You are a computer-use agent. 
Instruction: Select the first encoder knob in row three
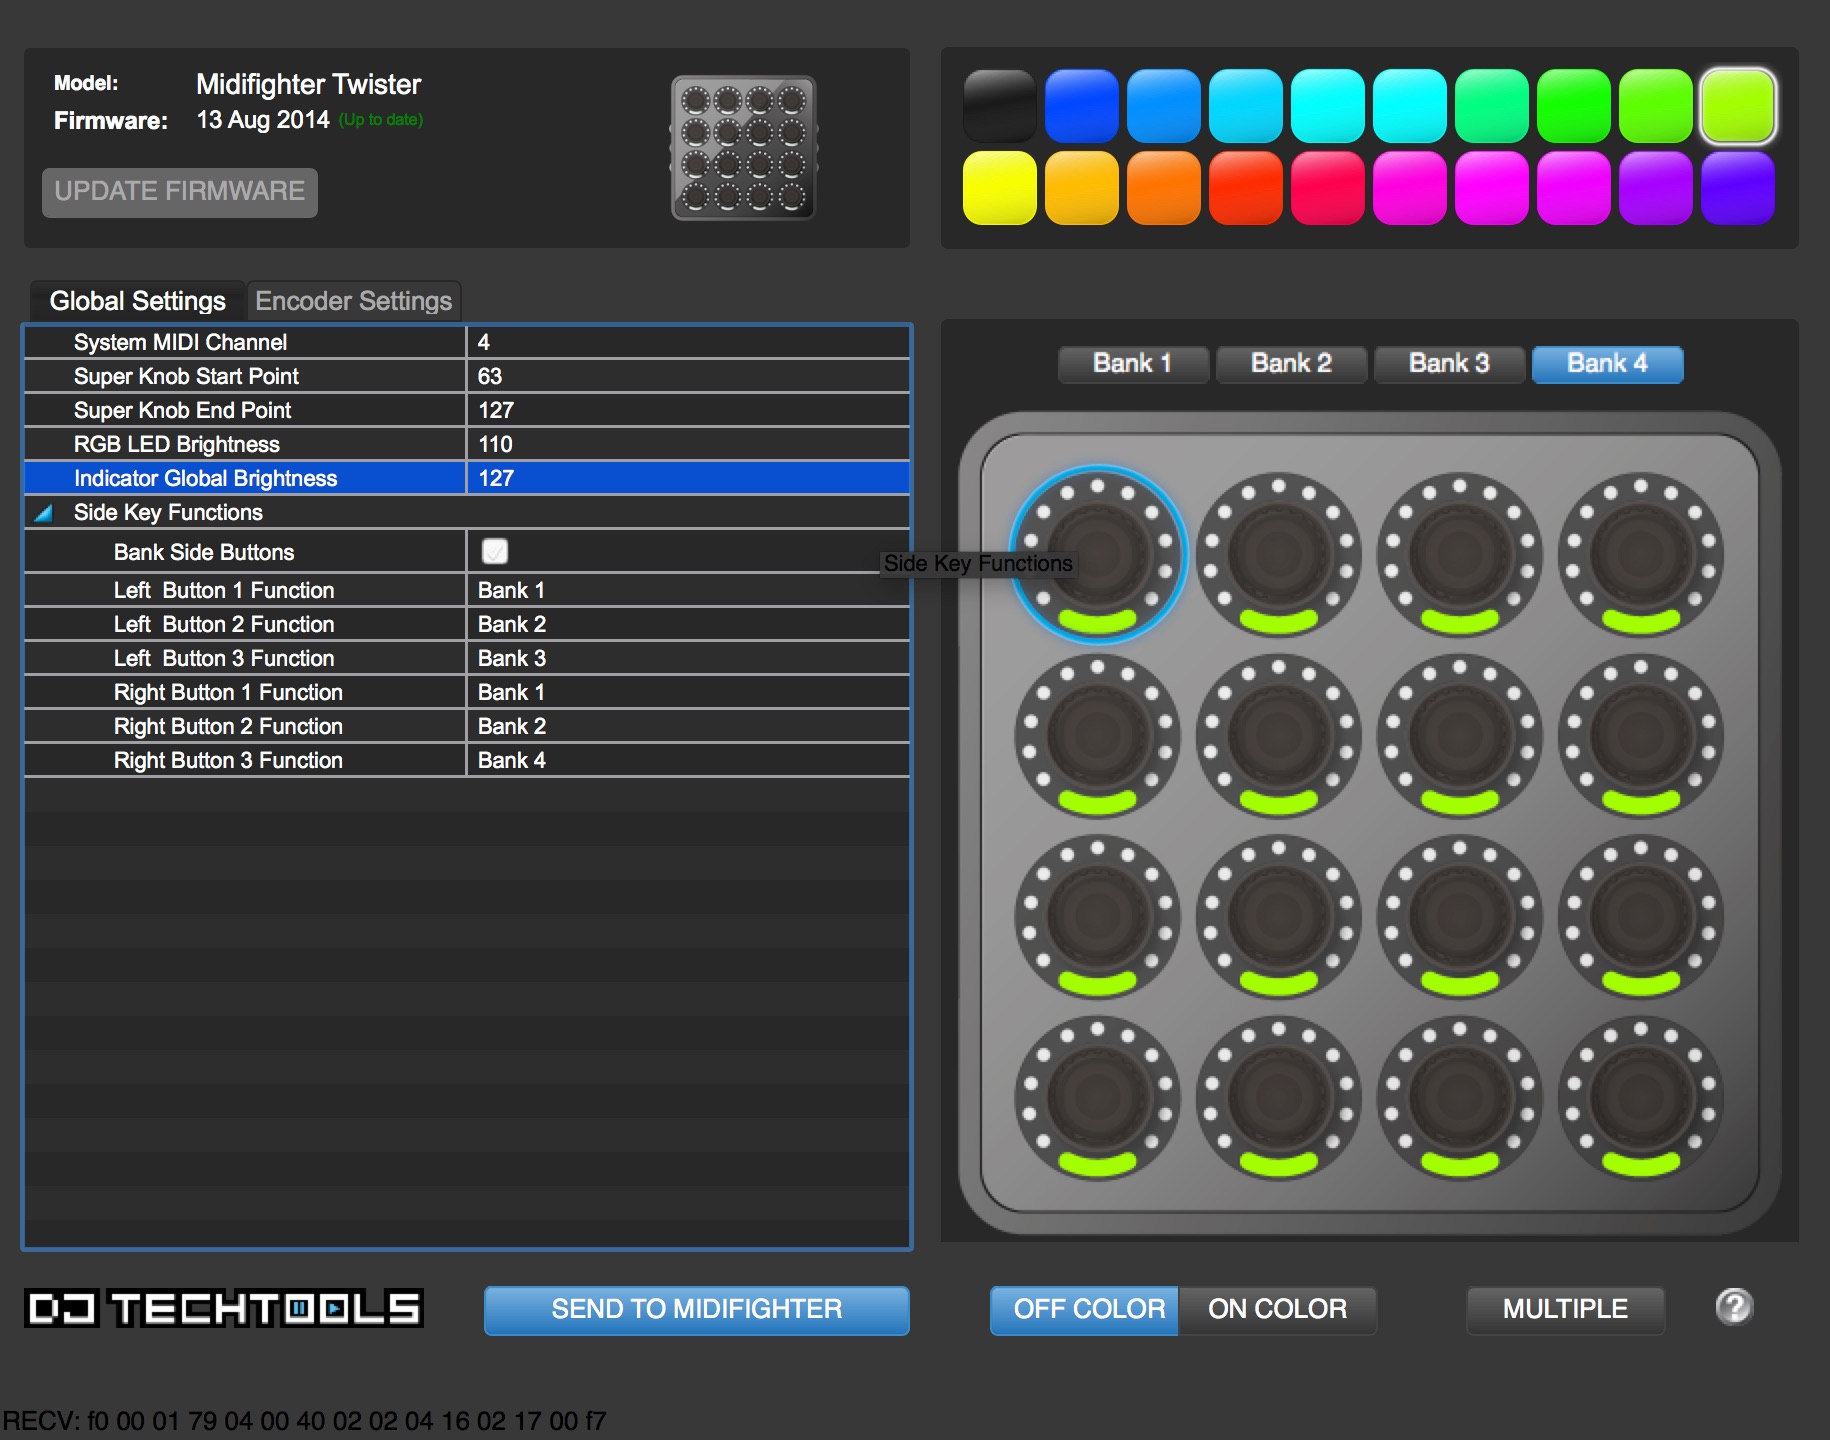click(x=1098, y=917)
